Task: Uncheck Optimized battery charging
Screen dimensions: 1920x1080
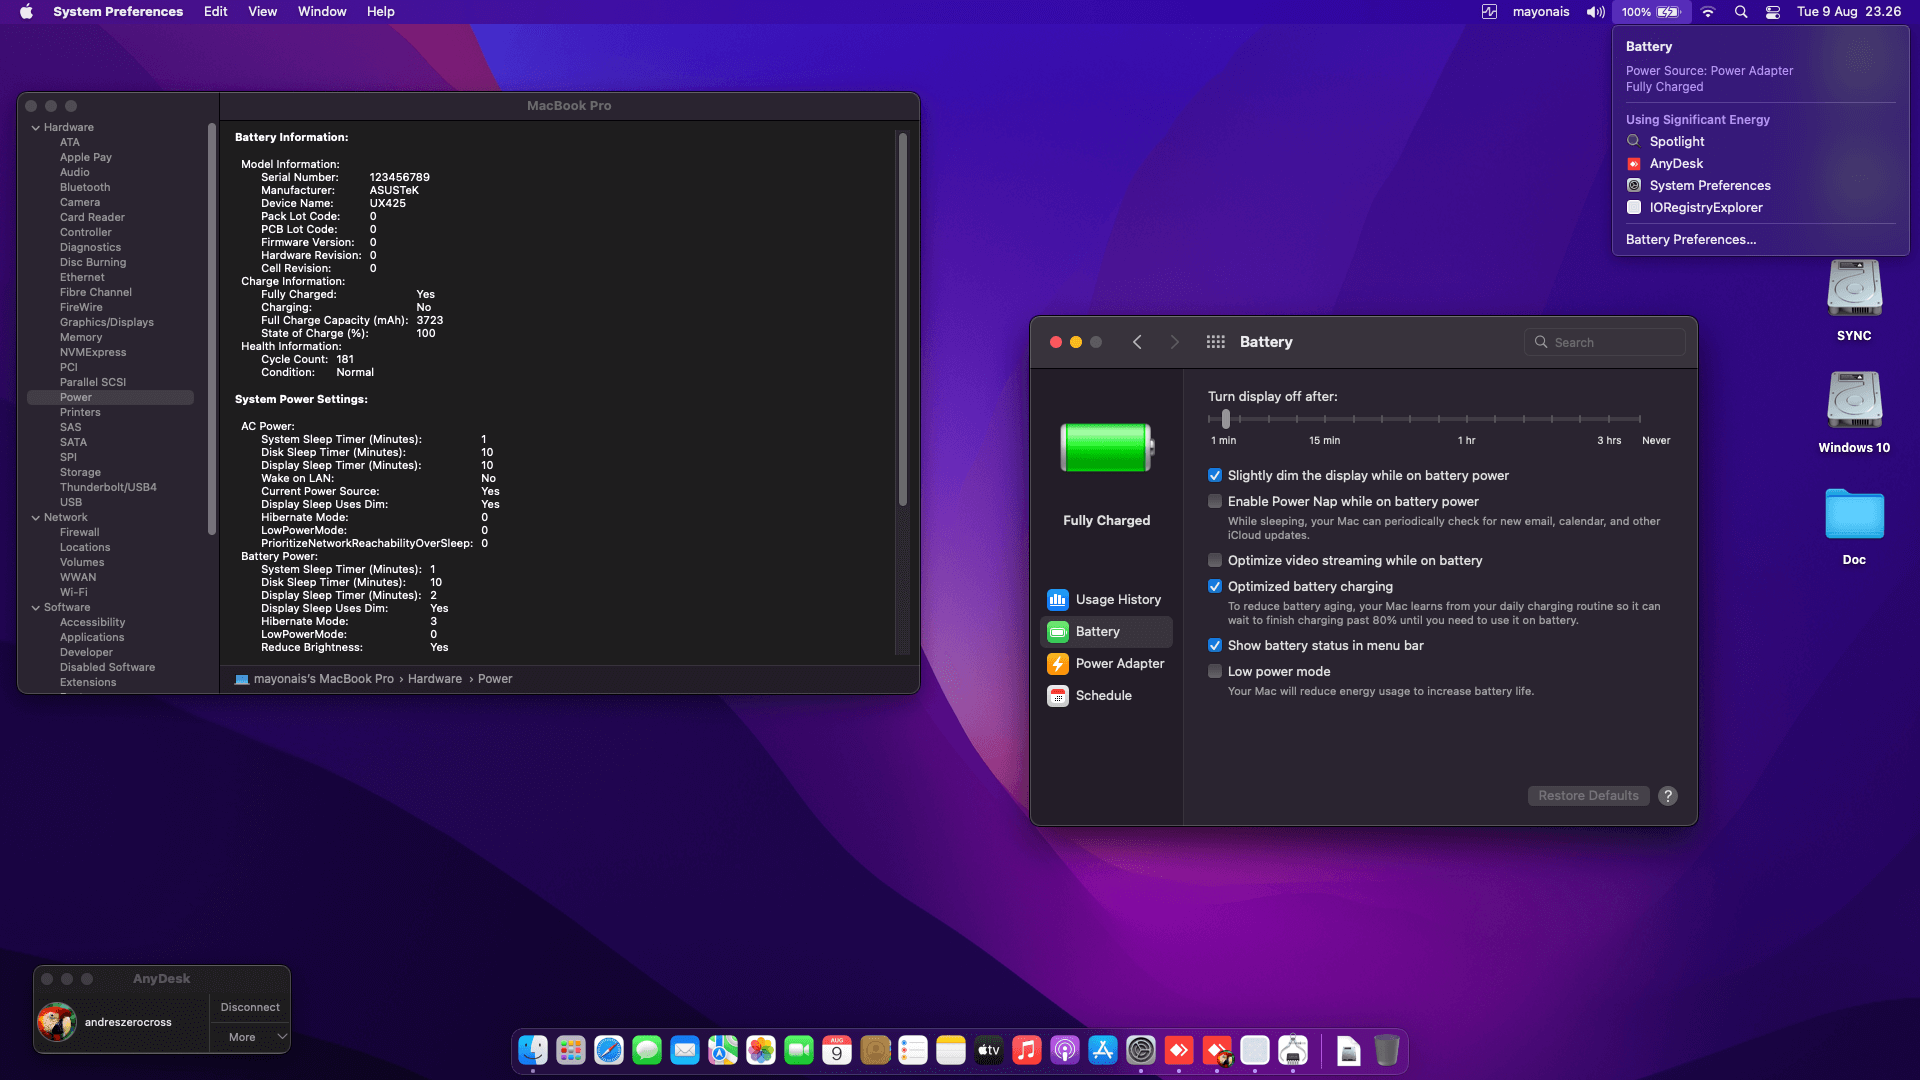Action: point(1215,587)
